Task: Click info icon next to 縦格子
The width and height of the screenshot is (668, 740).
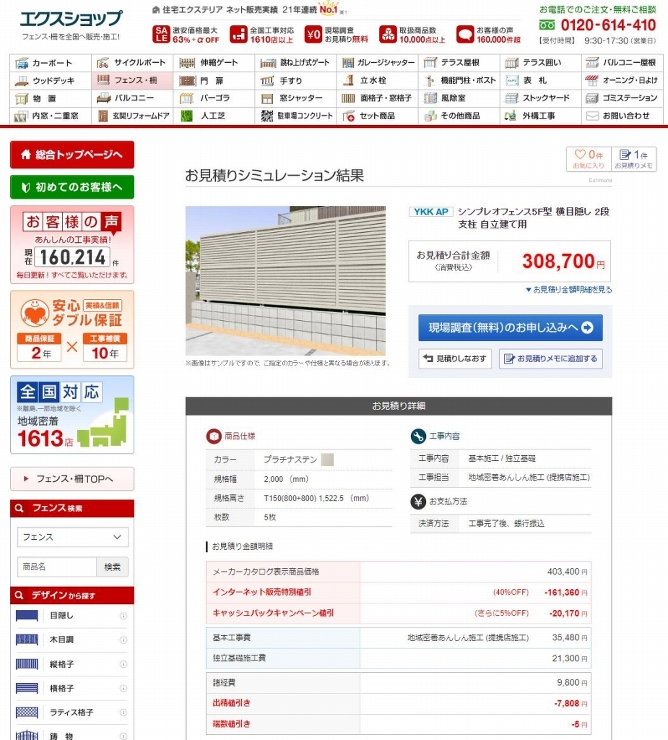Action: point(123,664)
